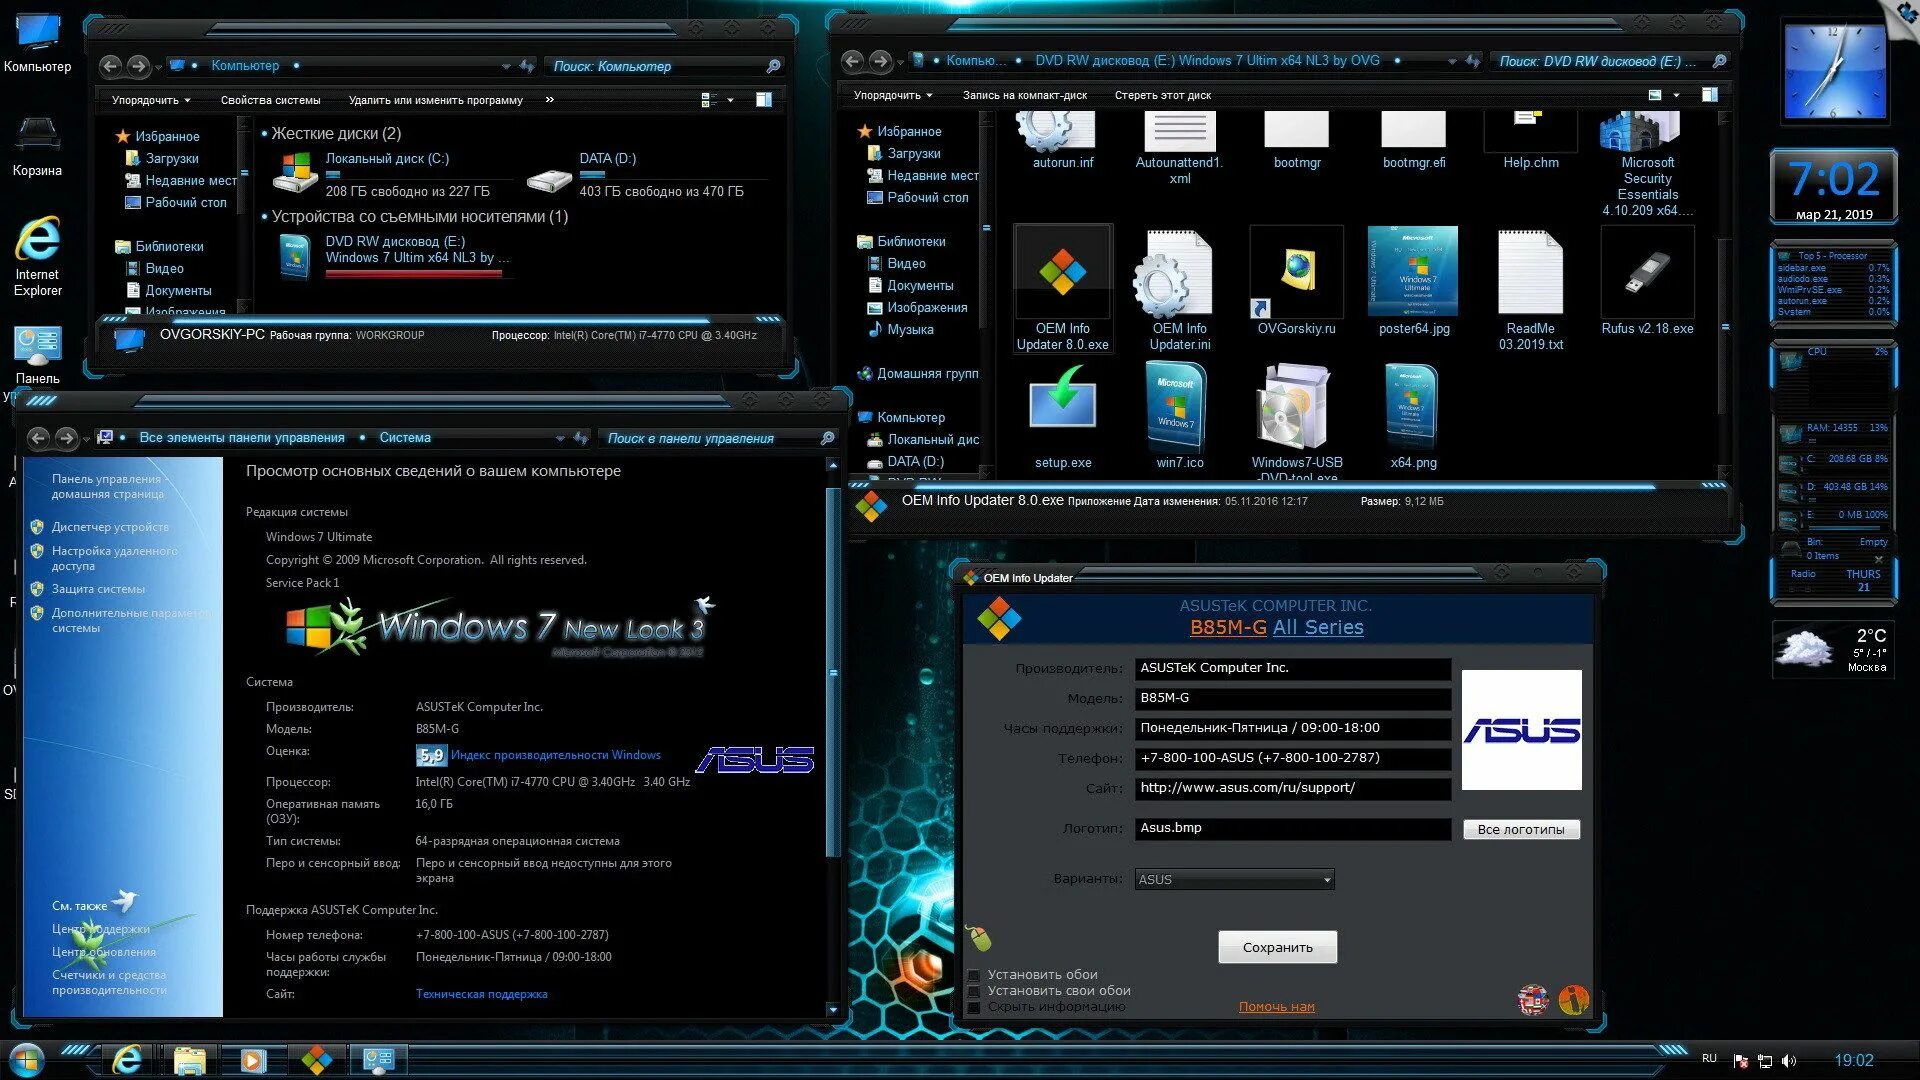Expand the 'Упорядочить' menu in Computer window
This screenshot has width=1920, height=1080.
(150, 100)
